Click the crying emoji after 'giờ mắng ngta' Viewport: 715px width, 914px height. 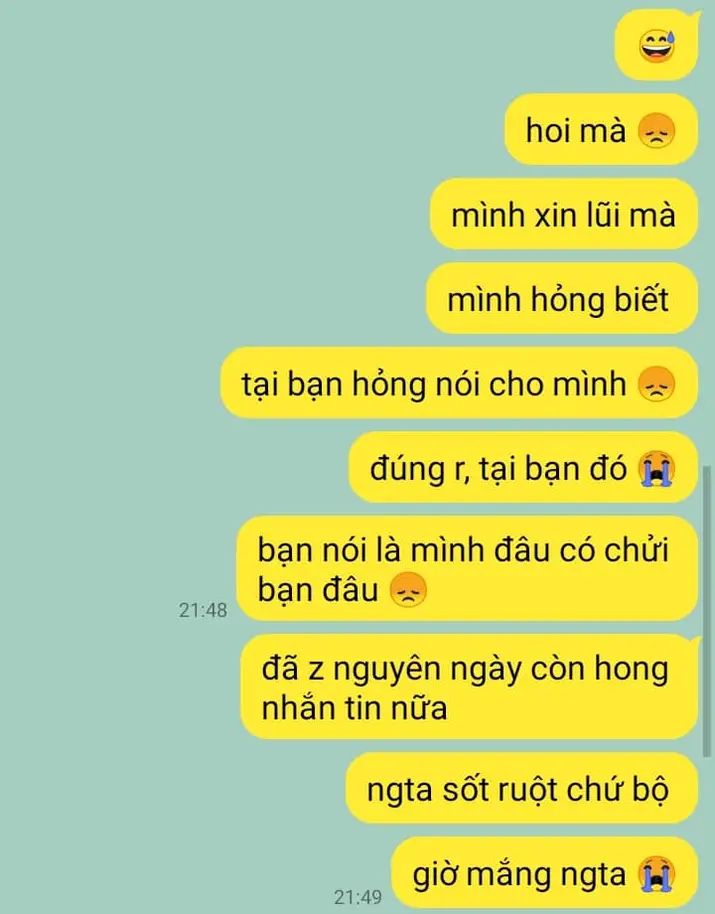tap(657, 874)
